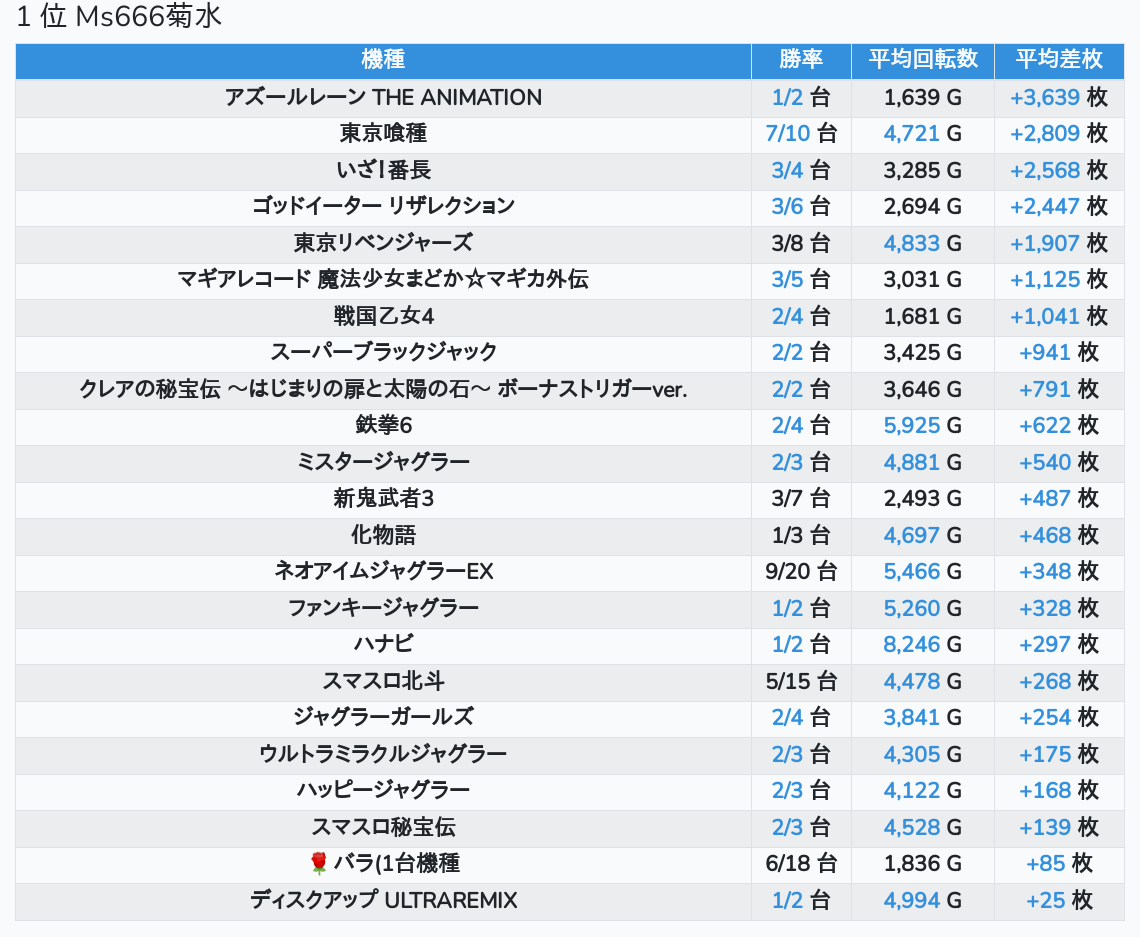This screenshot has width=1140, height=937.
Task: Click the +3,639 average difference link
Action: point(1045,97)
